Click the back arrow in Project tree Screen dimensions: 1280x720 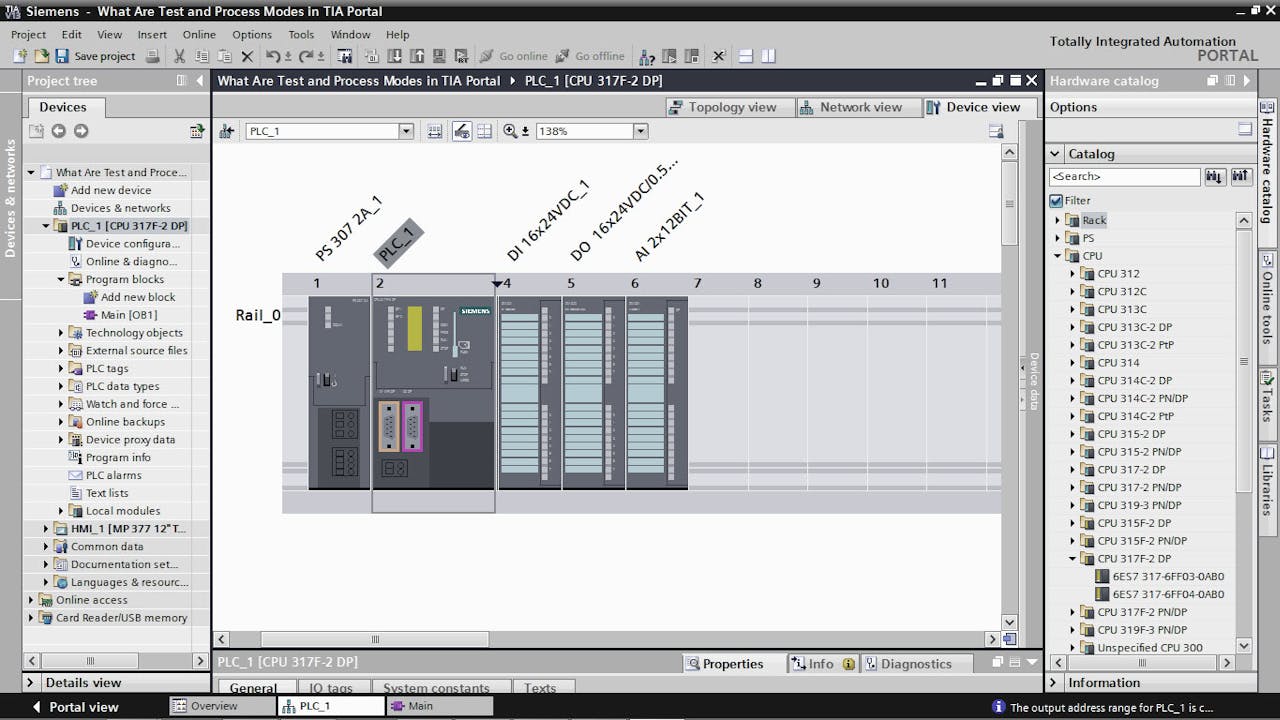[x=58, y=131]
